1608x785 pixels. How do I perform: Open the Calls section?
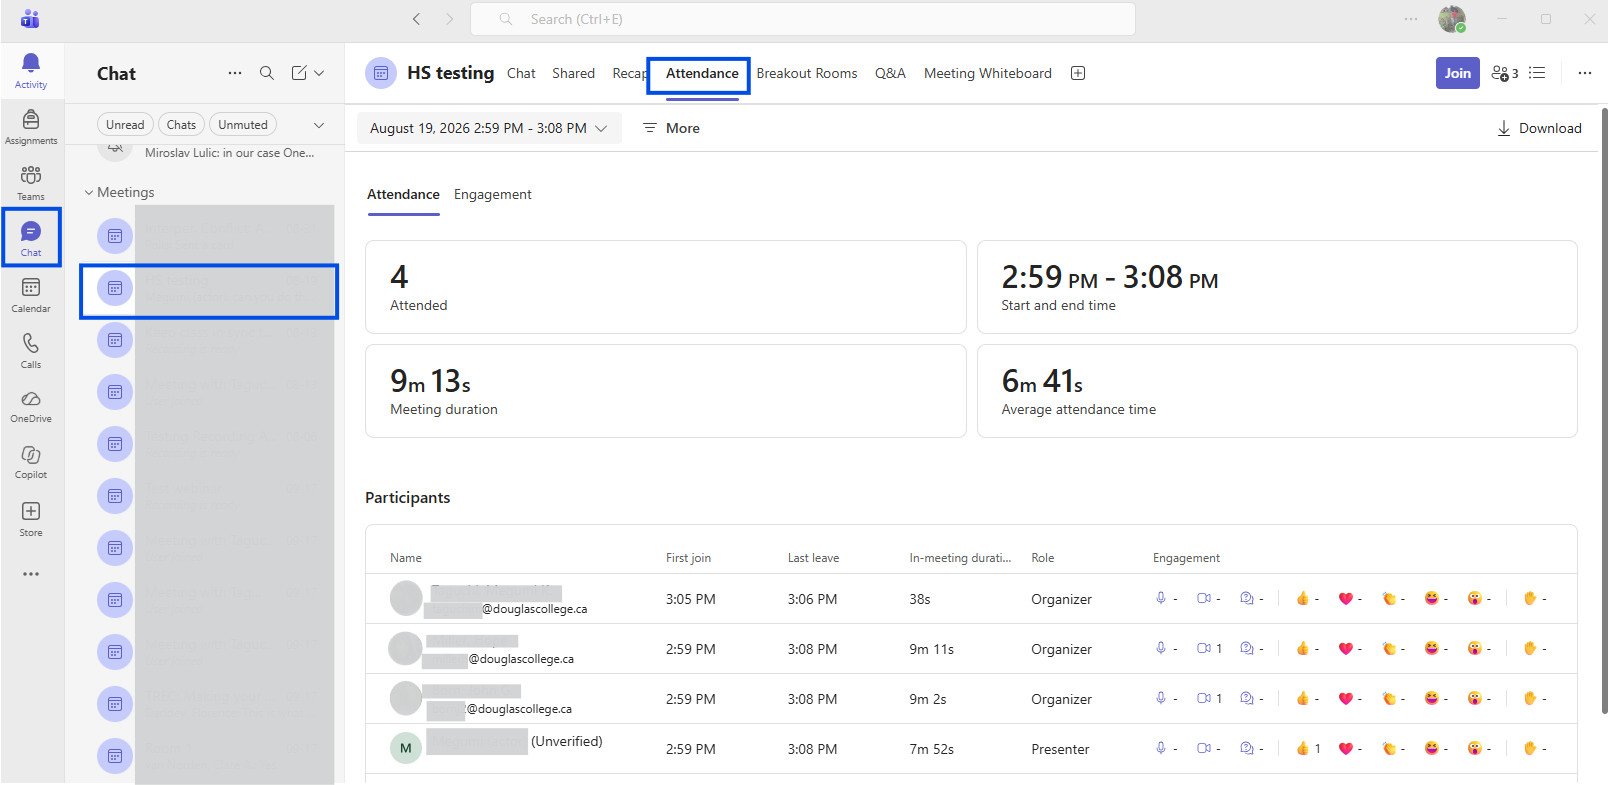pyautogui.click(x=31, y=351)
